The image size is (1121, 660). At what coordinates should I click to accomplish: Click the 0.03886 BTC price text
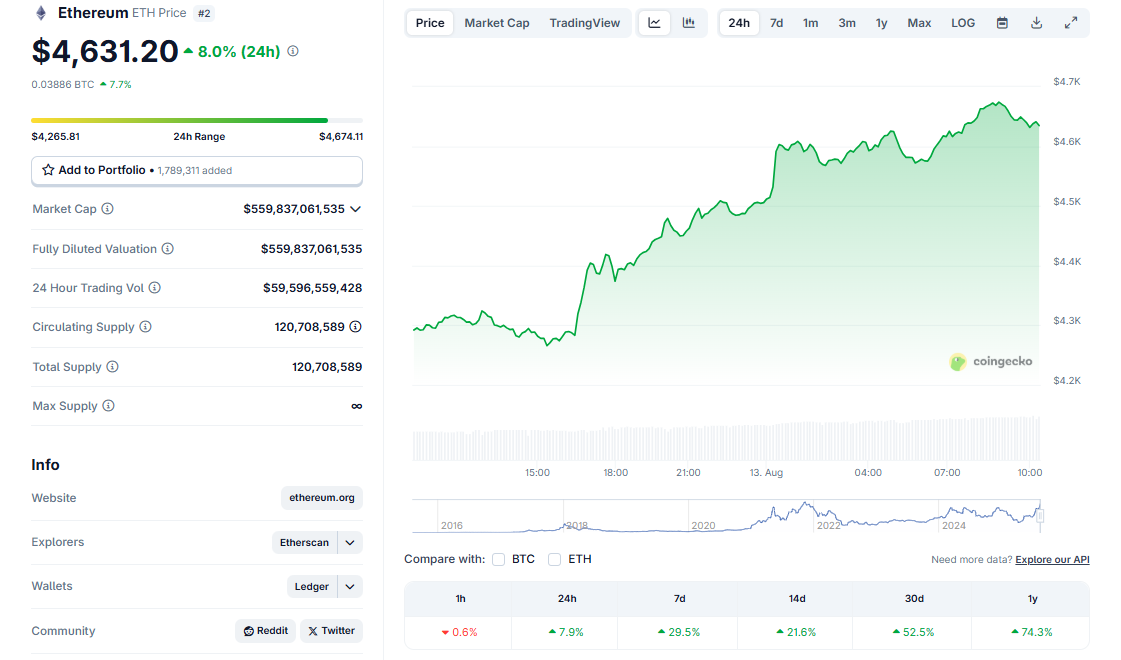click(63, 84)
